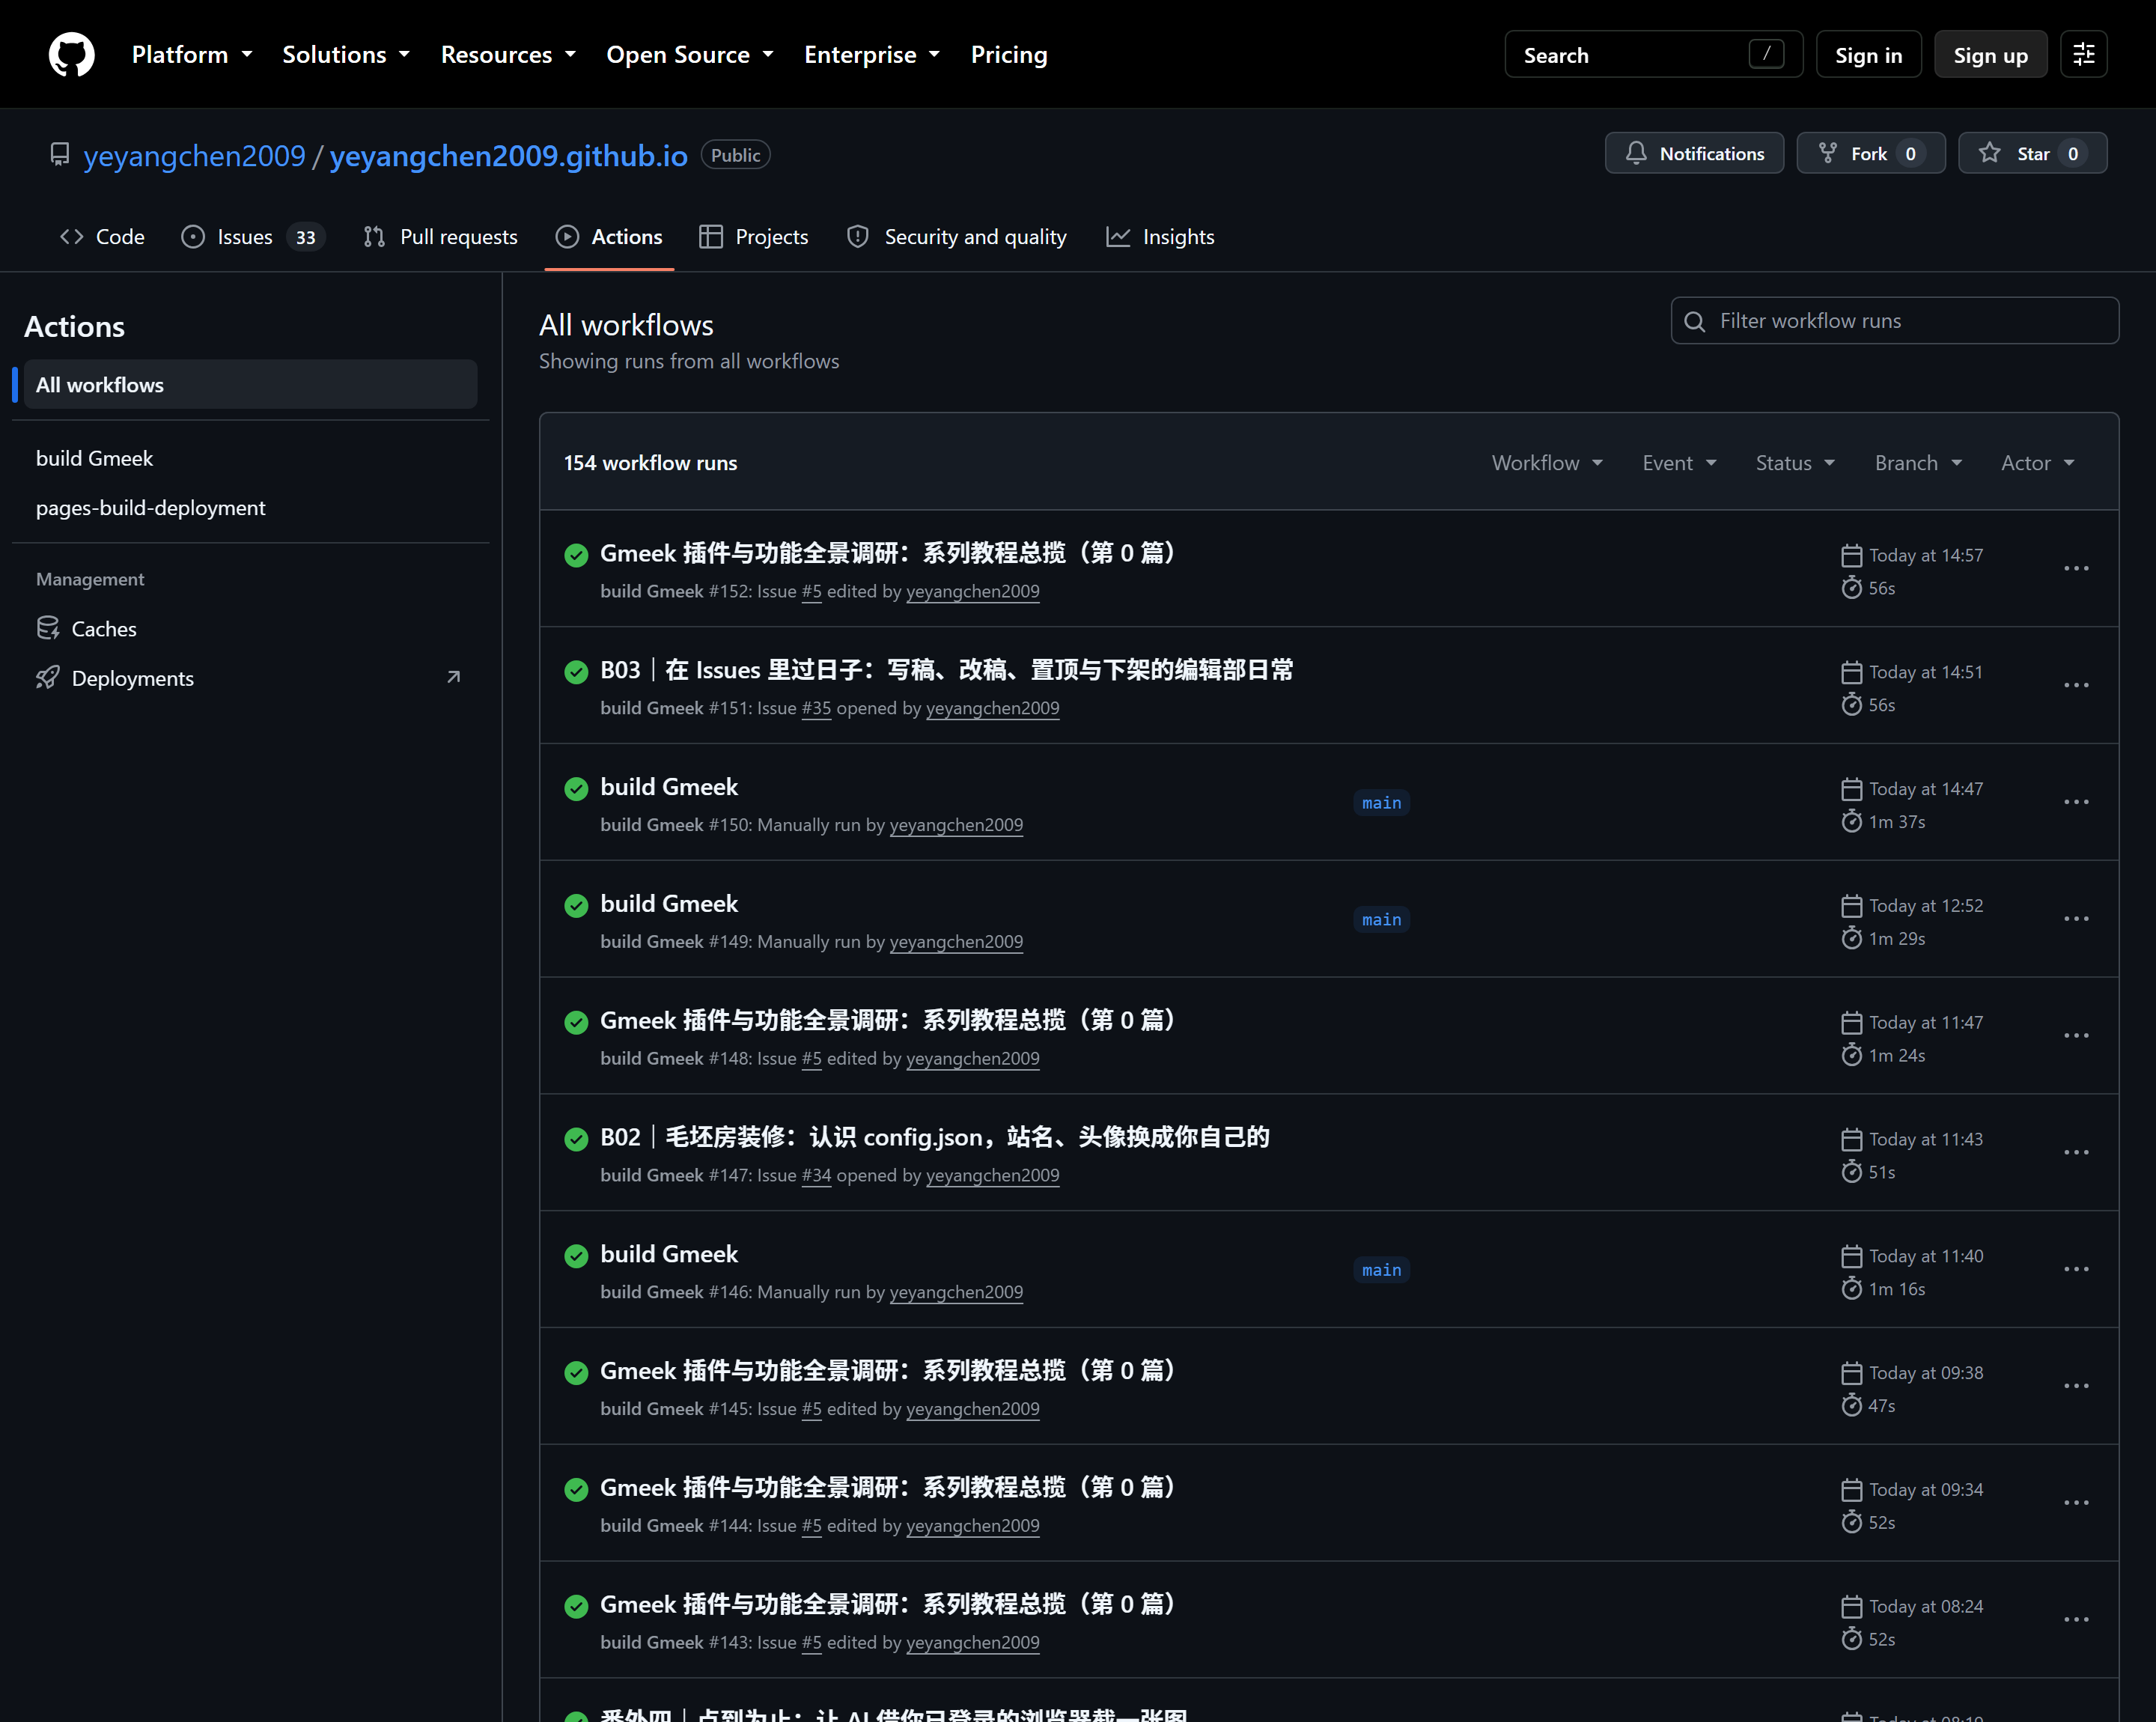Image resolution: width=2156 pixels, height=1722 pixels.
Task: Open the Branch filter dropdown
Action: (x=1918, y=463)
